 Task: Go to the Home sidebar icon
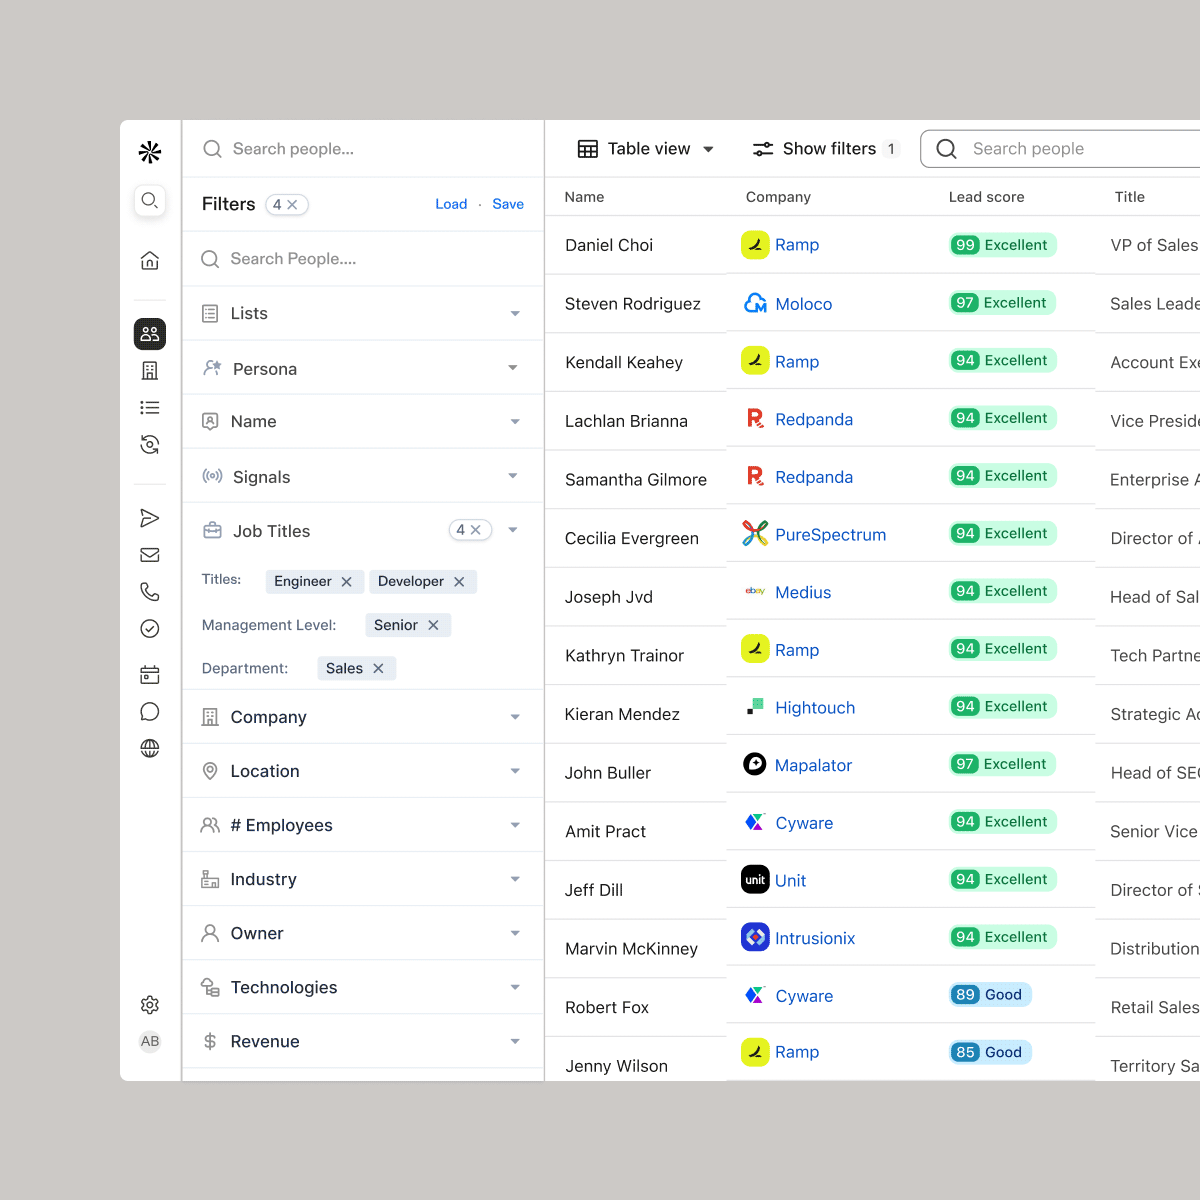click(x=150, y=261)
